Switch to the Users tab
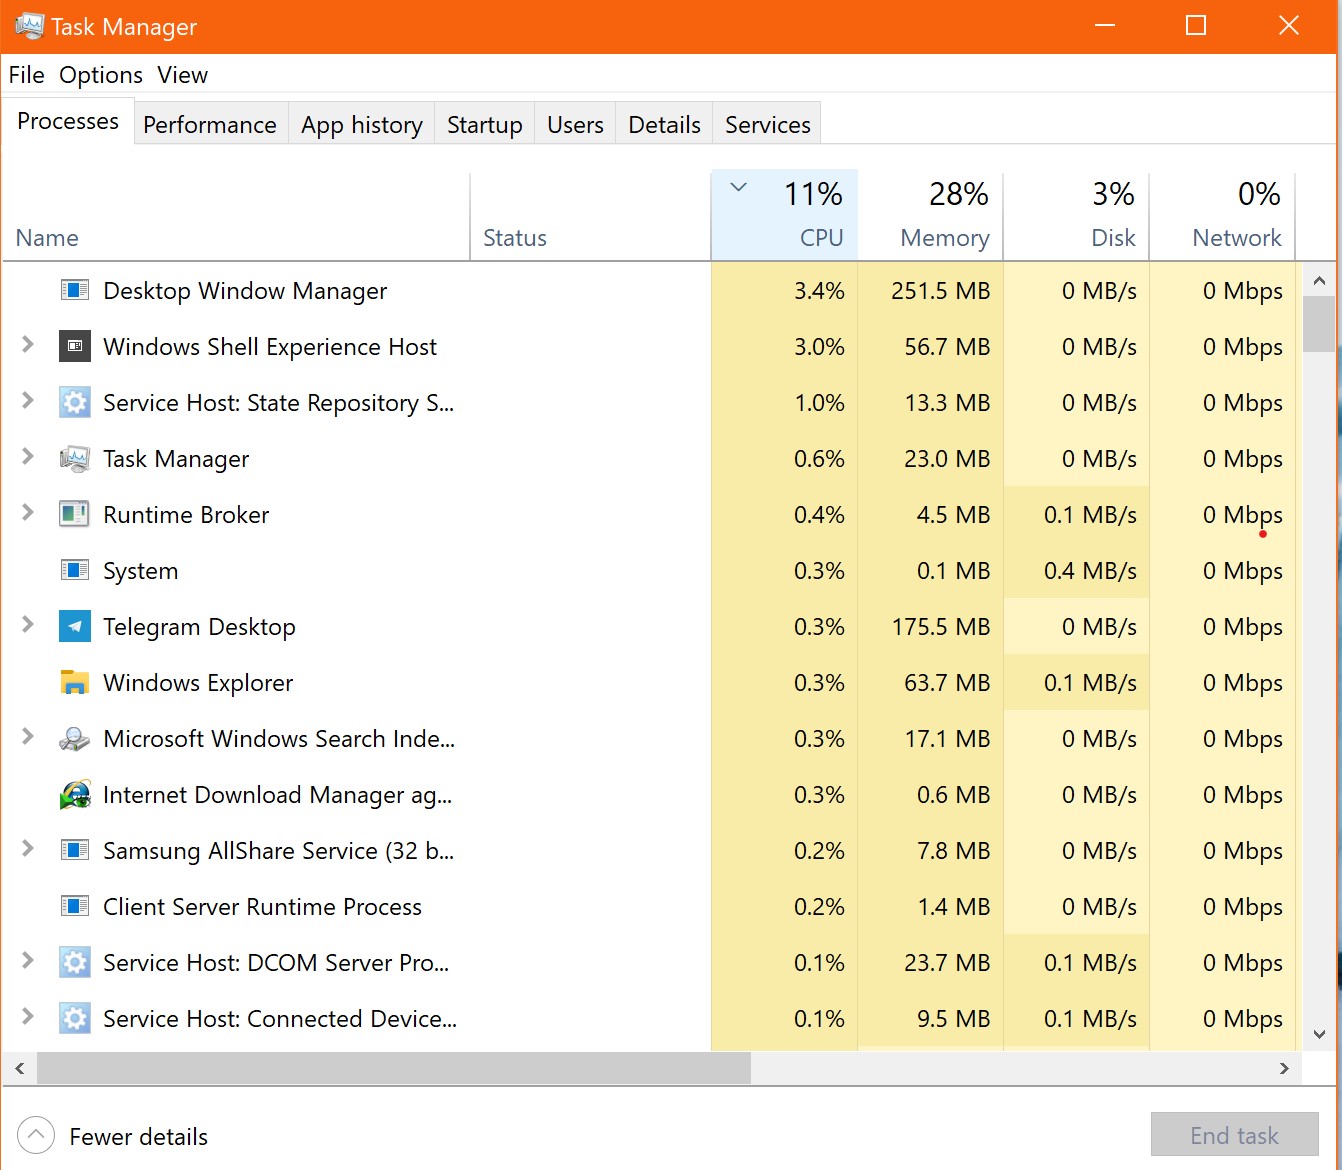 point(575,124)
